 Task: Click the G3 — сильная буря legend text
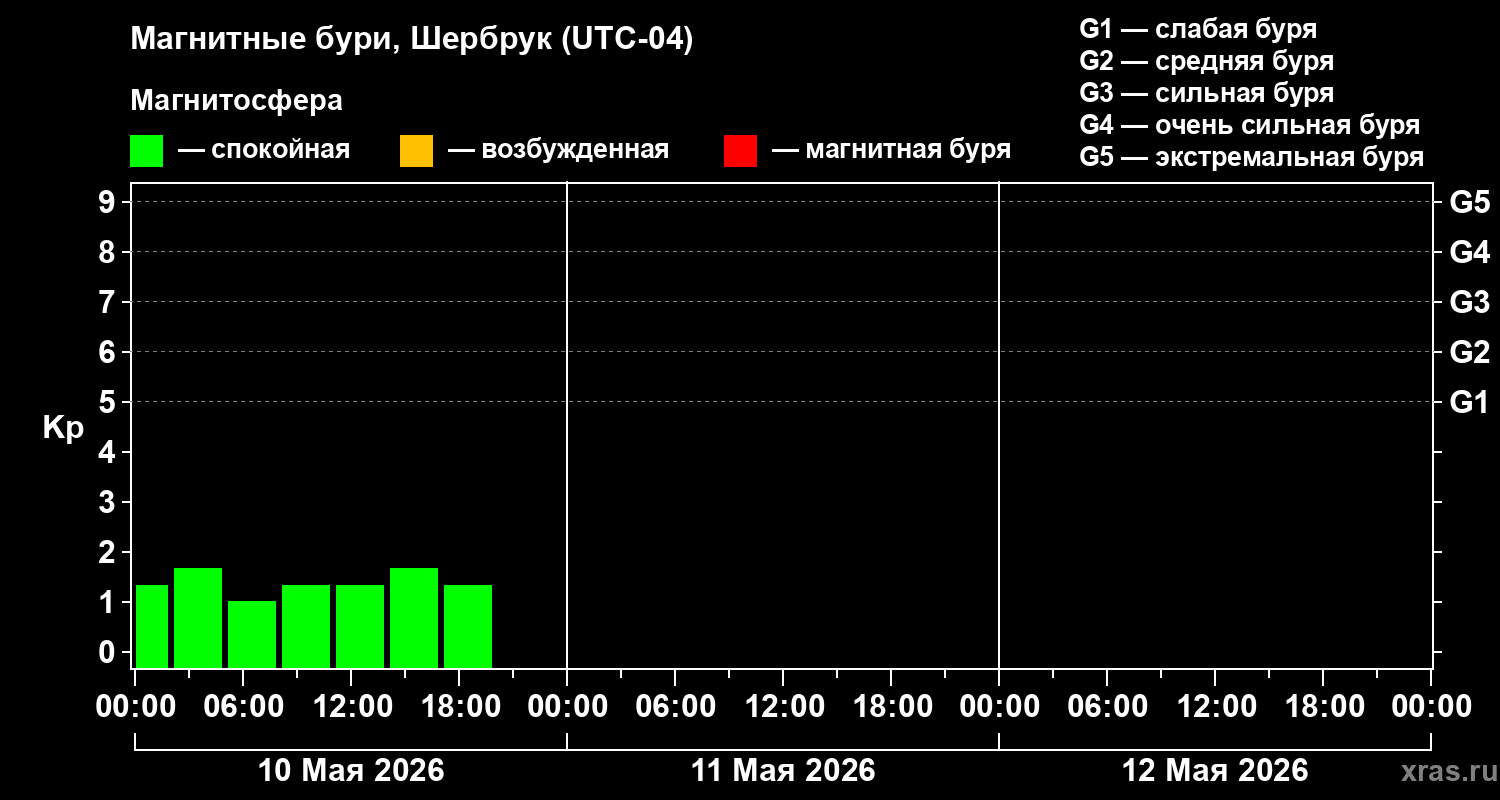1207,93
